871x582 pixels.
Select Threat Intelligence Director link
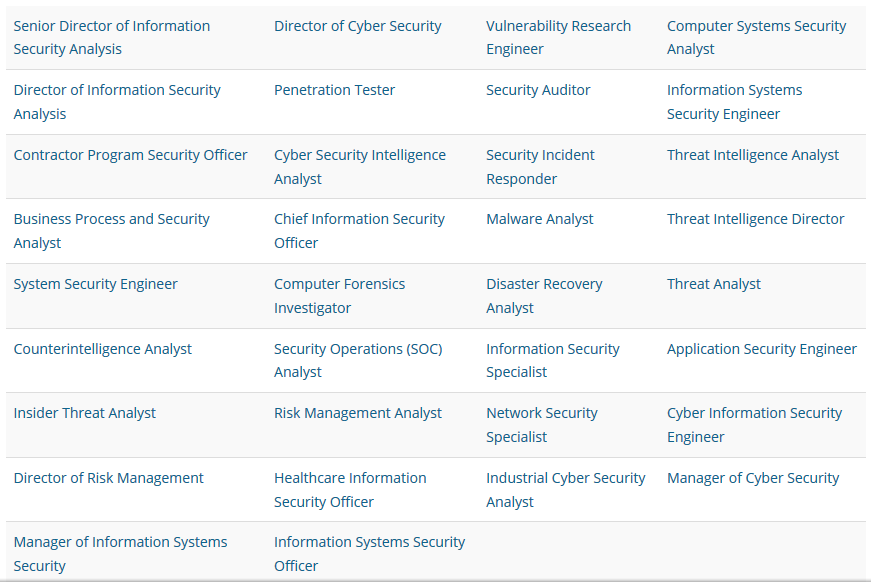pos(755,219)
